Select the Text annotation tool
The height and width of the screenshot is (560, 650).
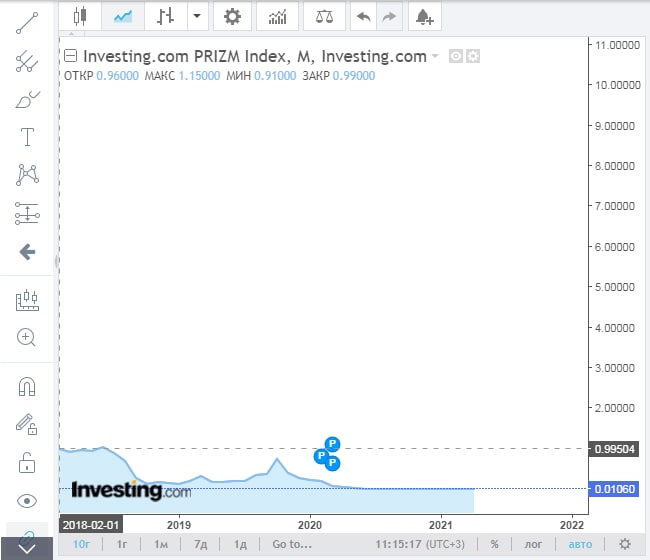(x=27, y=137)
